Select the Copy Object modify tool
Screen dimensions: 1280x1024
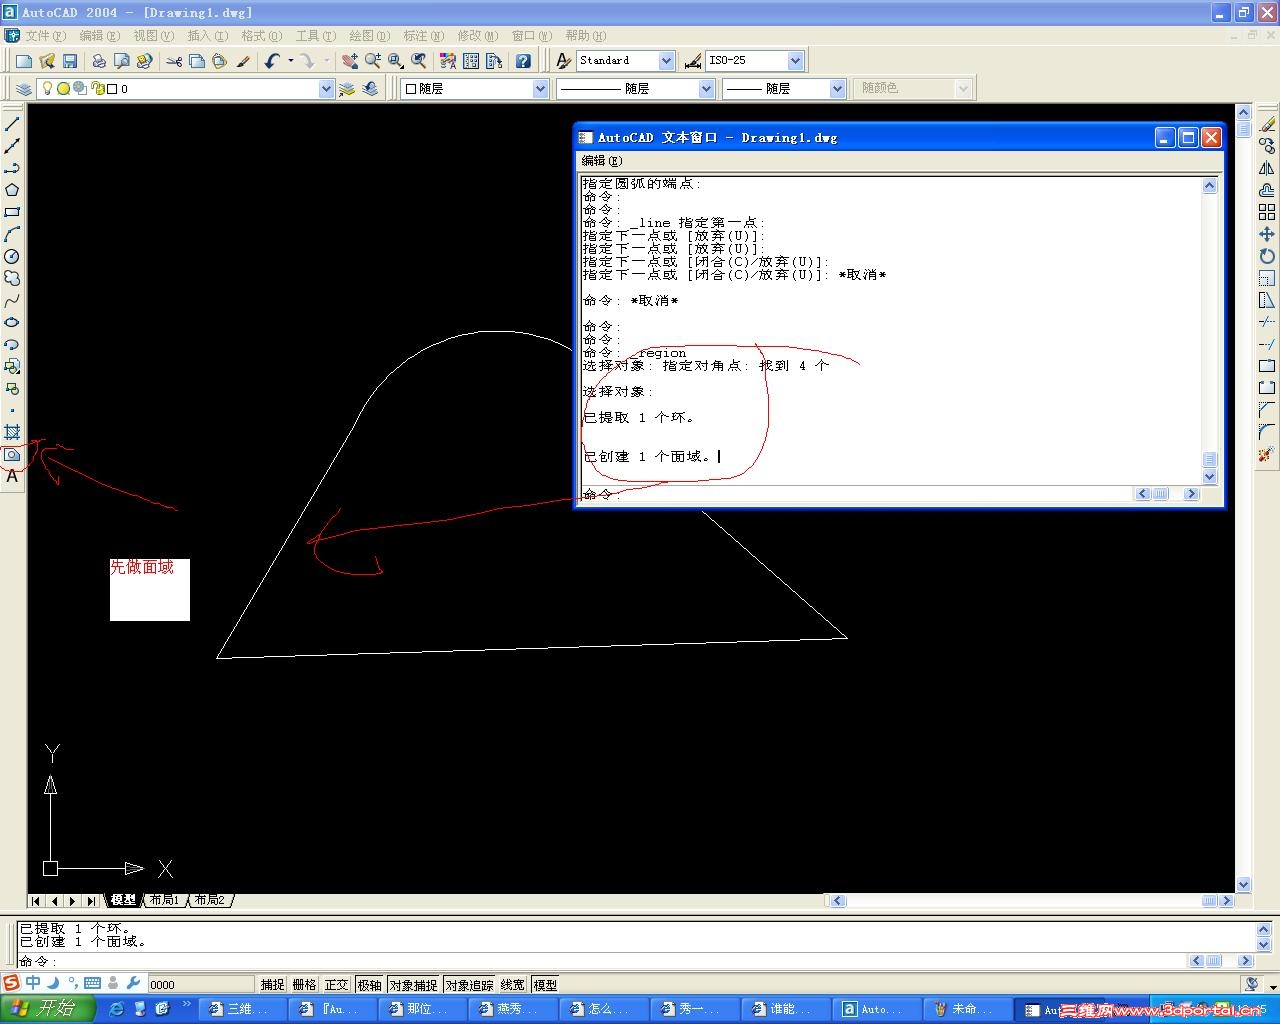pyautogui.click(x=1267, y=146)
